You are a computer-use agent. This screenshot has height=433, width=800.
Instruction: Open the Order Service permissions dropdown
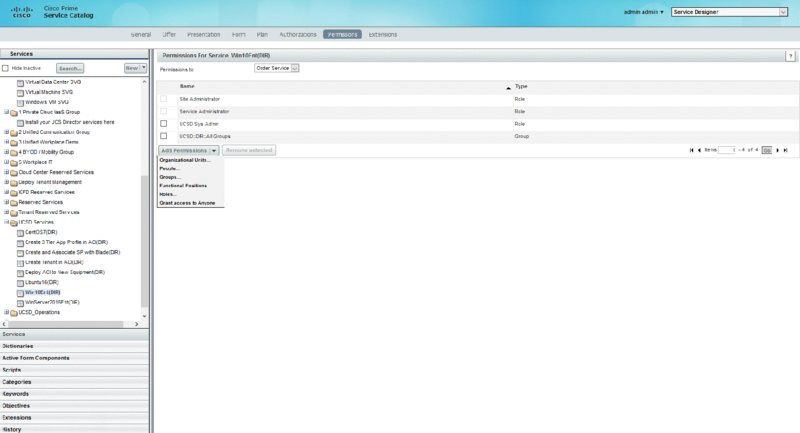277,68
